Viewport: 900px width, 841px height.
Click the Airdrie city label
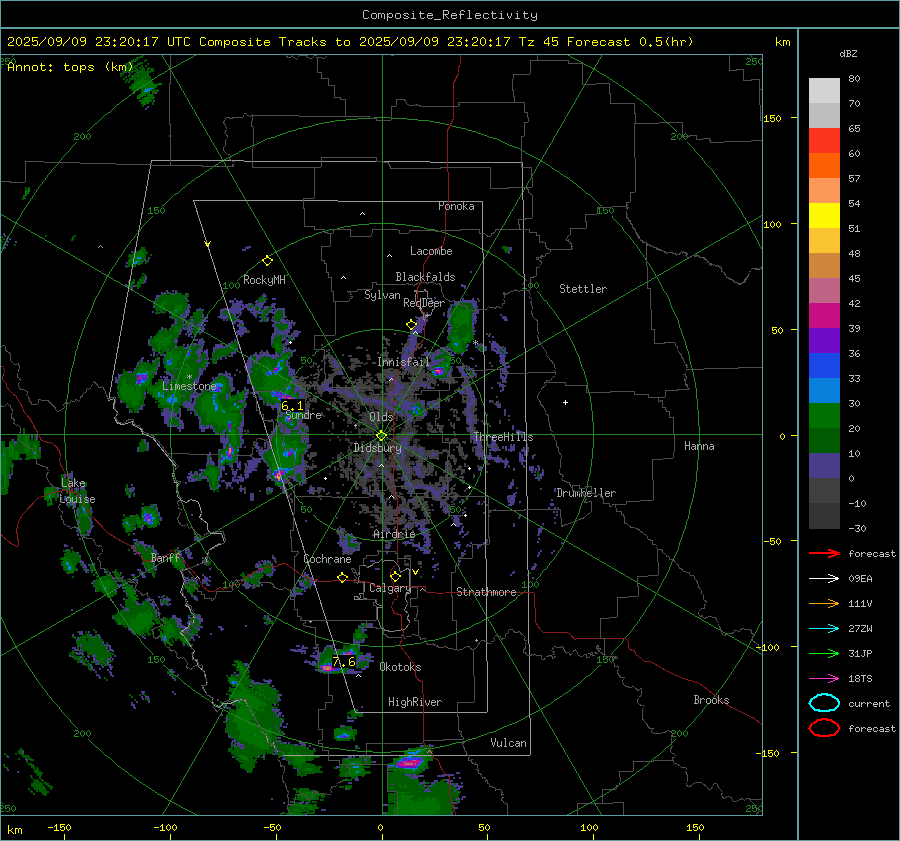tap(394, 534)
